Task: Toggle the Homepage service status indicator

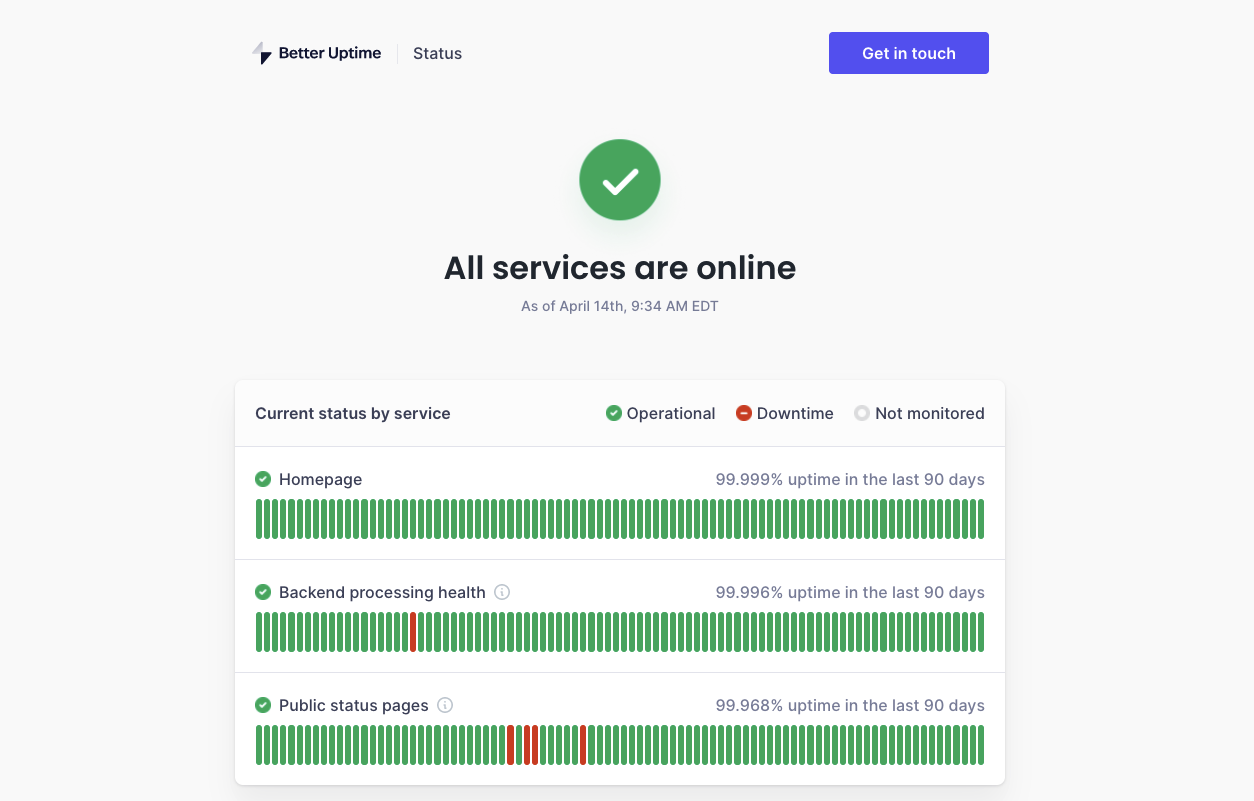Action: pyautogui.click(x=263, y=479)
